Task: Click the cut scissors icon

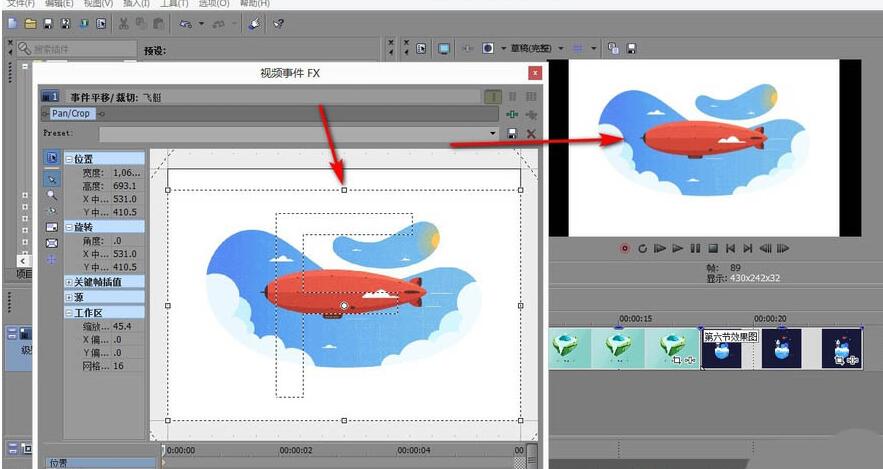Action: [x=124, y=23]
